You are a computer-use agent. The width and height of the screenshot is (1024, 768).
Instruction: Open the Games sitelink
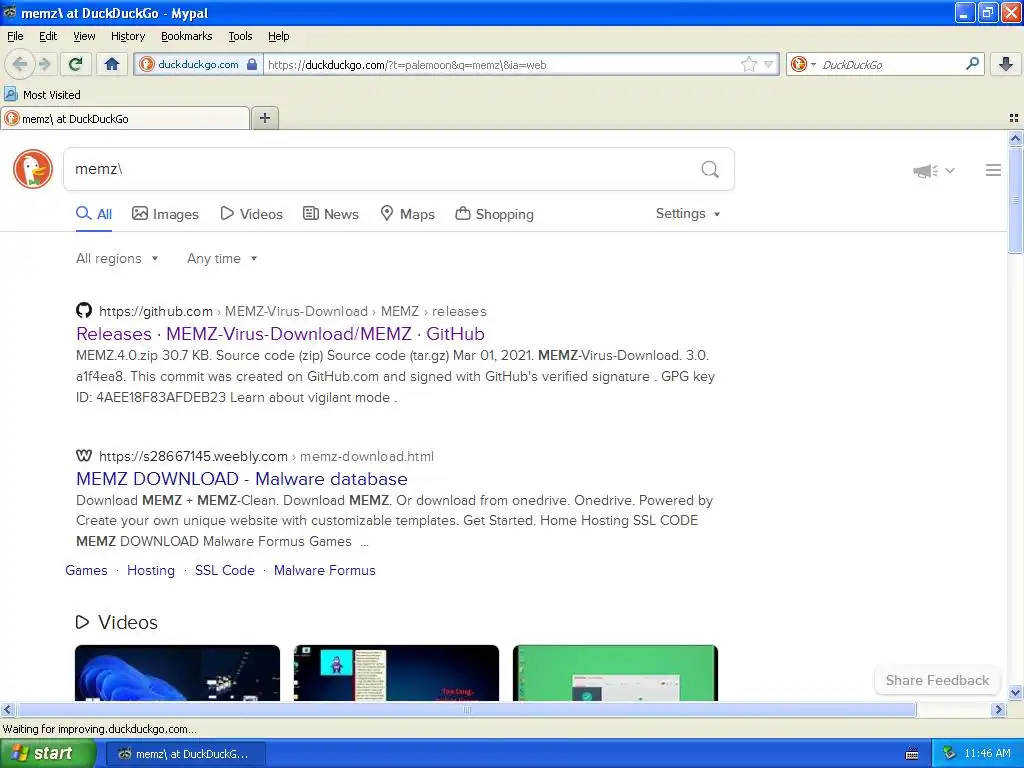coord(86,570)
